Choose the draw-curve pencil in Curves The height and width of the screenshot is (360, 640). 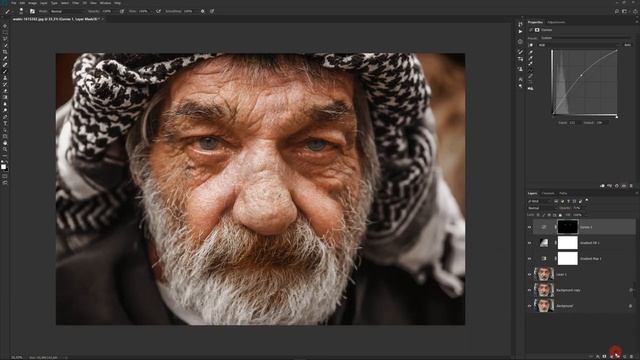point(531,76)
